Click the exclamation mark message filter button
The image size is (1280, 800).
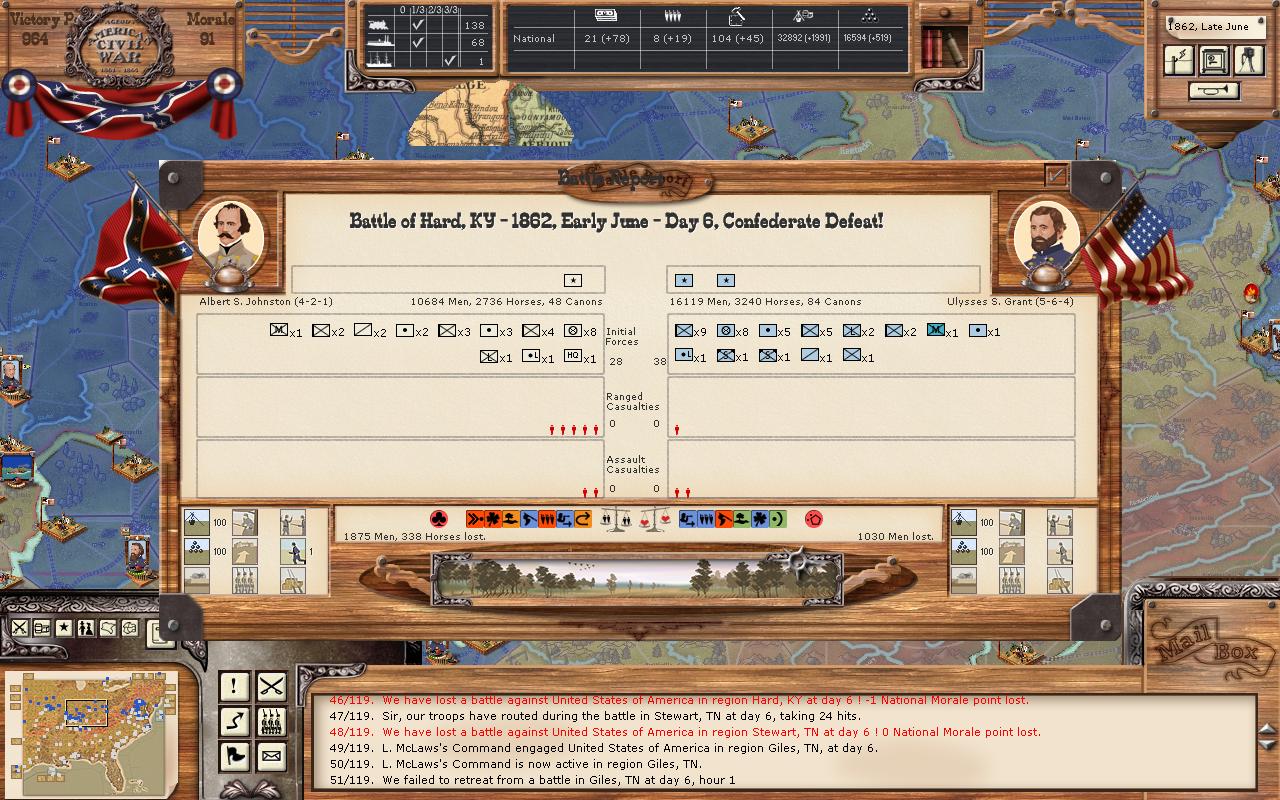click(x=234, y=686)
